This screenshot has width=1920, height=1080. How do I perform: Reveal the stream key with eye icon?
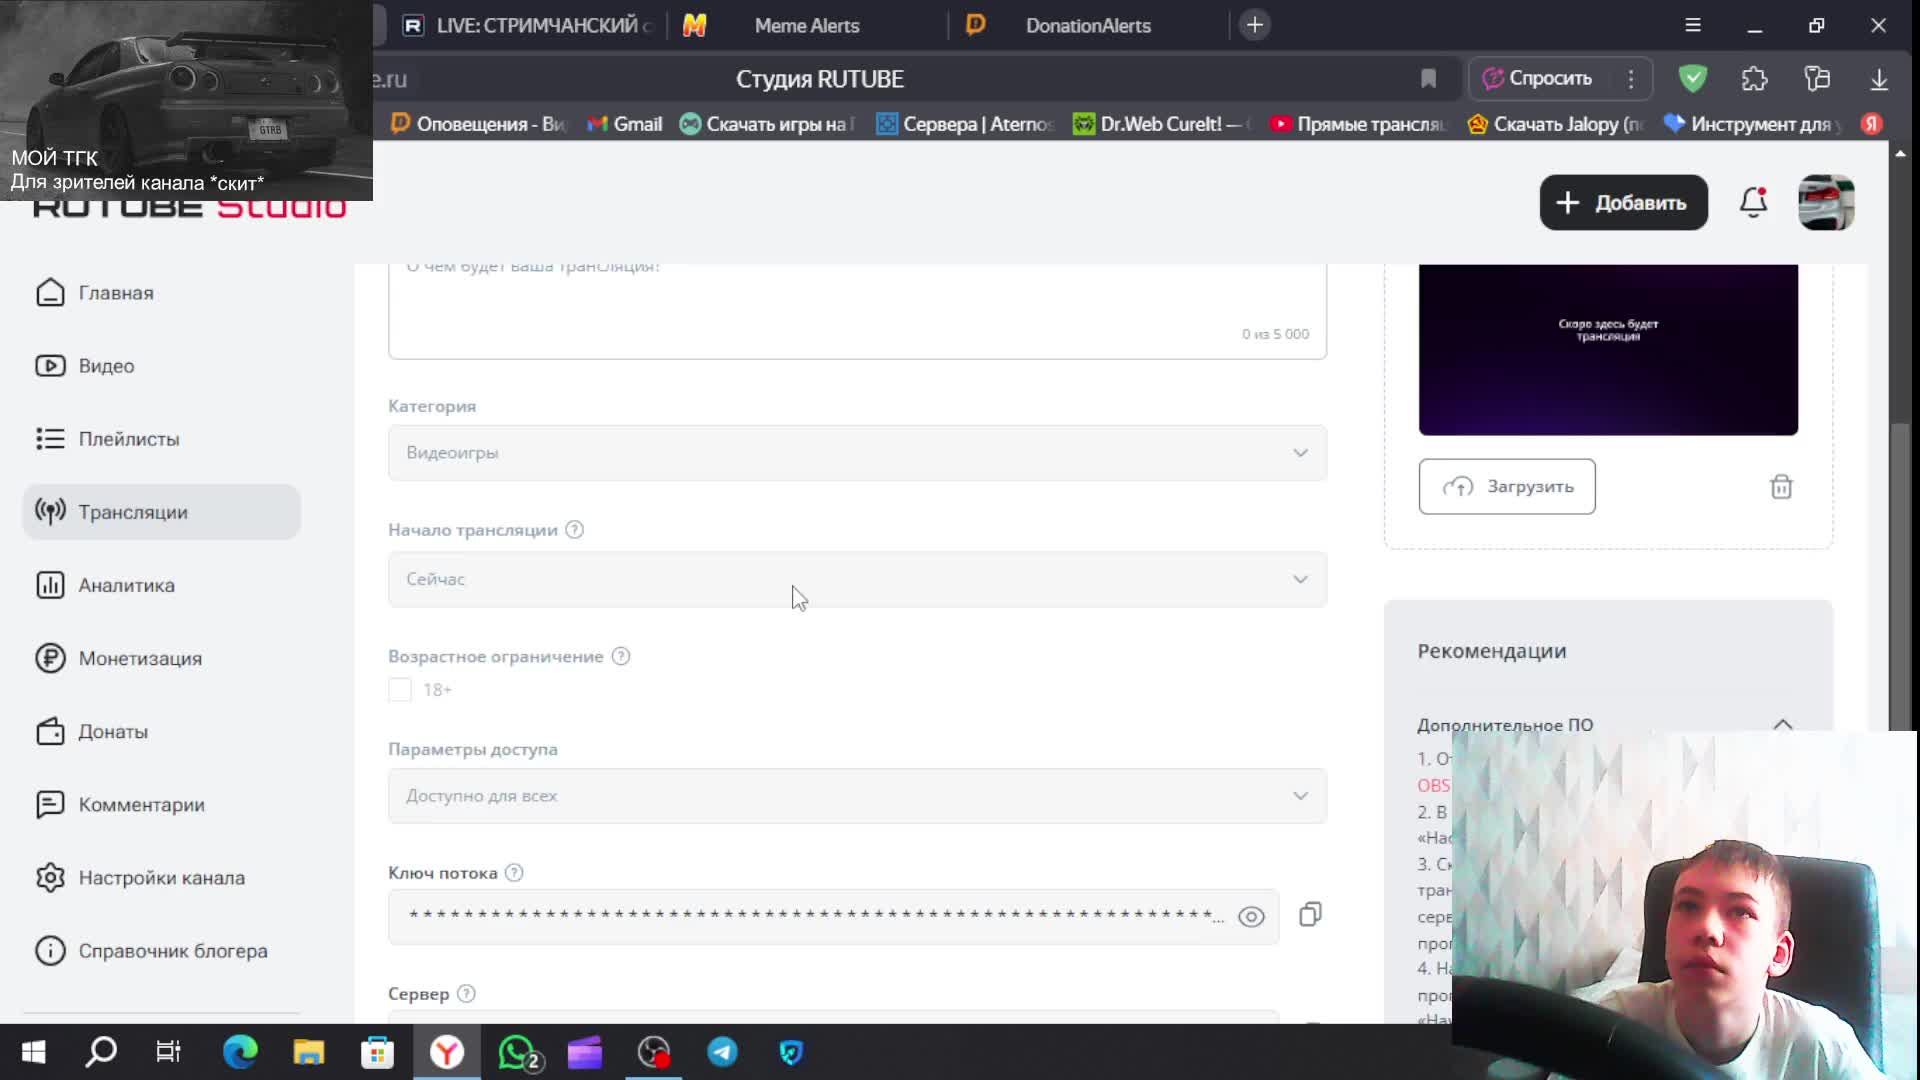tap(1251, 917)
